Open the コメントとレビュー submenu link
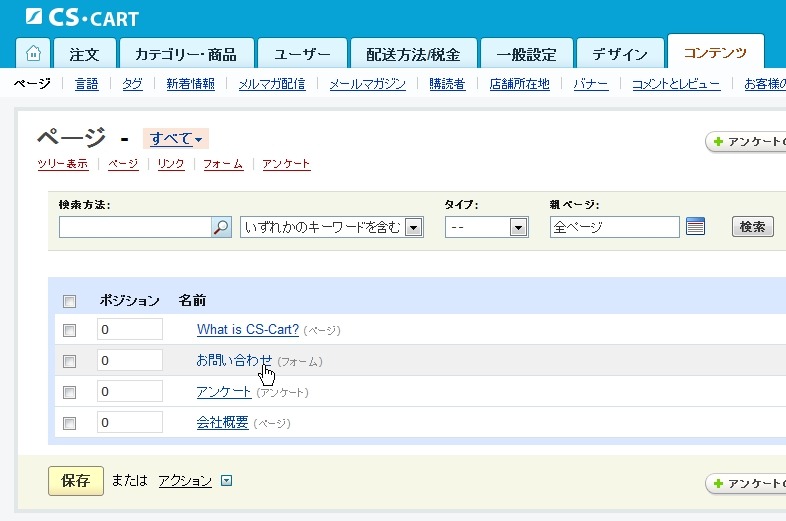Screen dimensions: 786x521 (676, 84)
